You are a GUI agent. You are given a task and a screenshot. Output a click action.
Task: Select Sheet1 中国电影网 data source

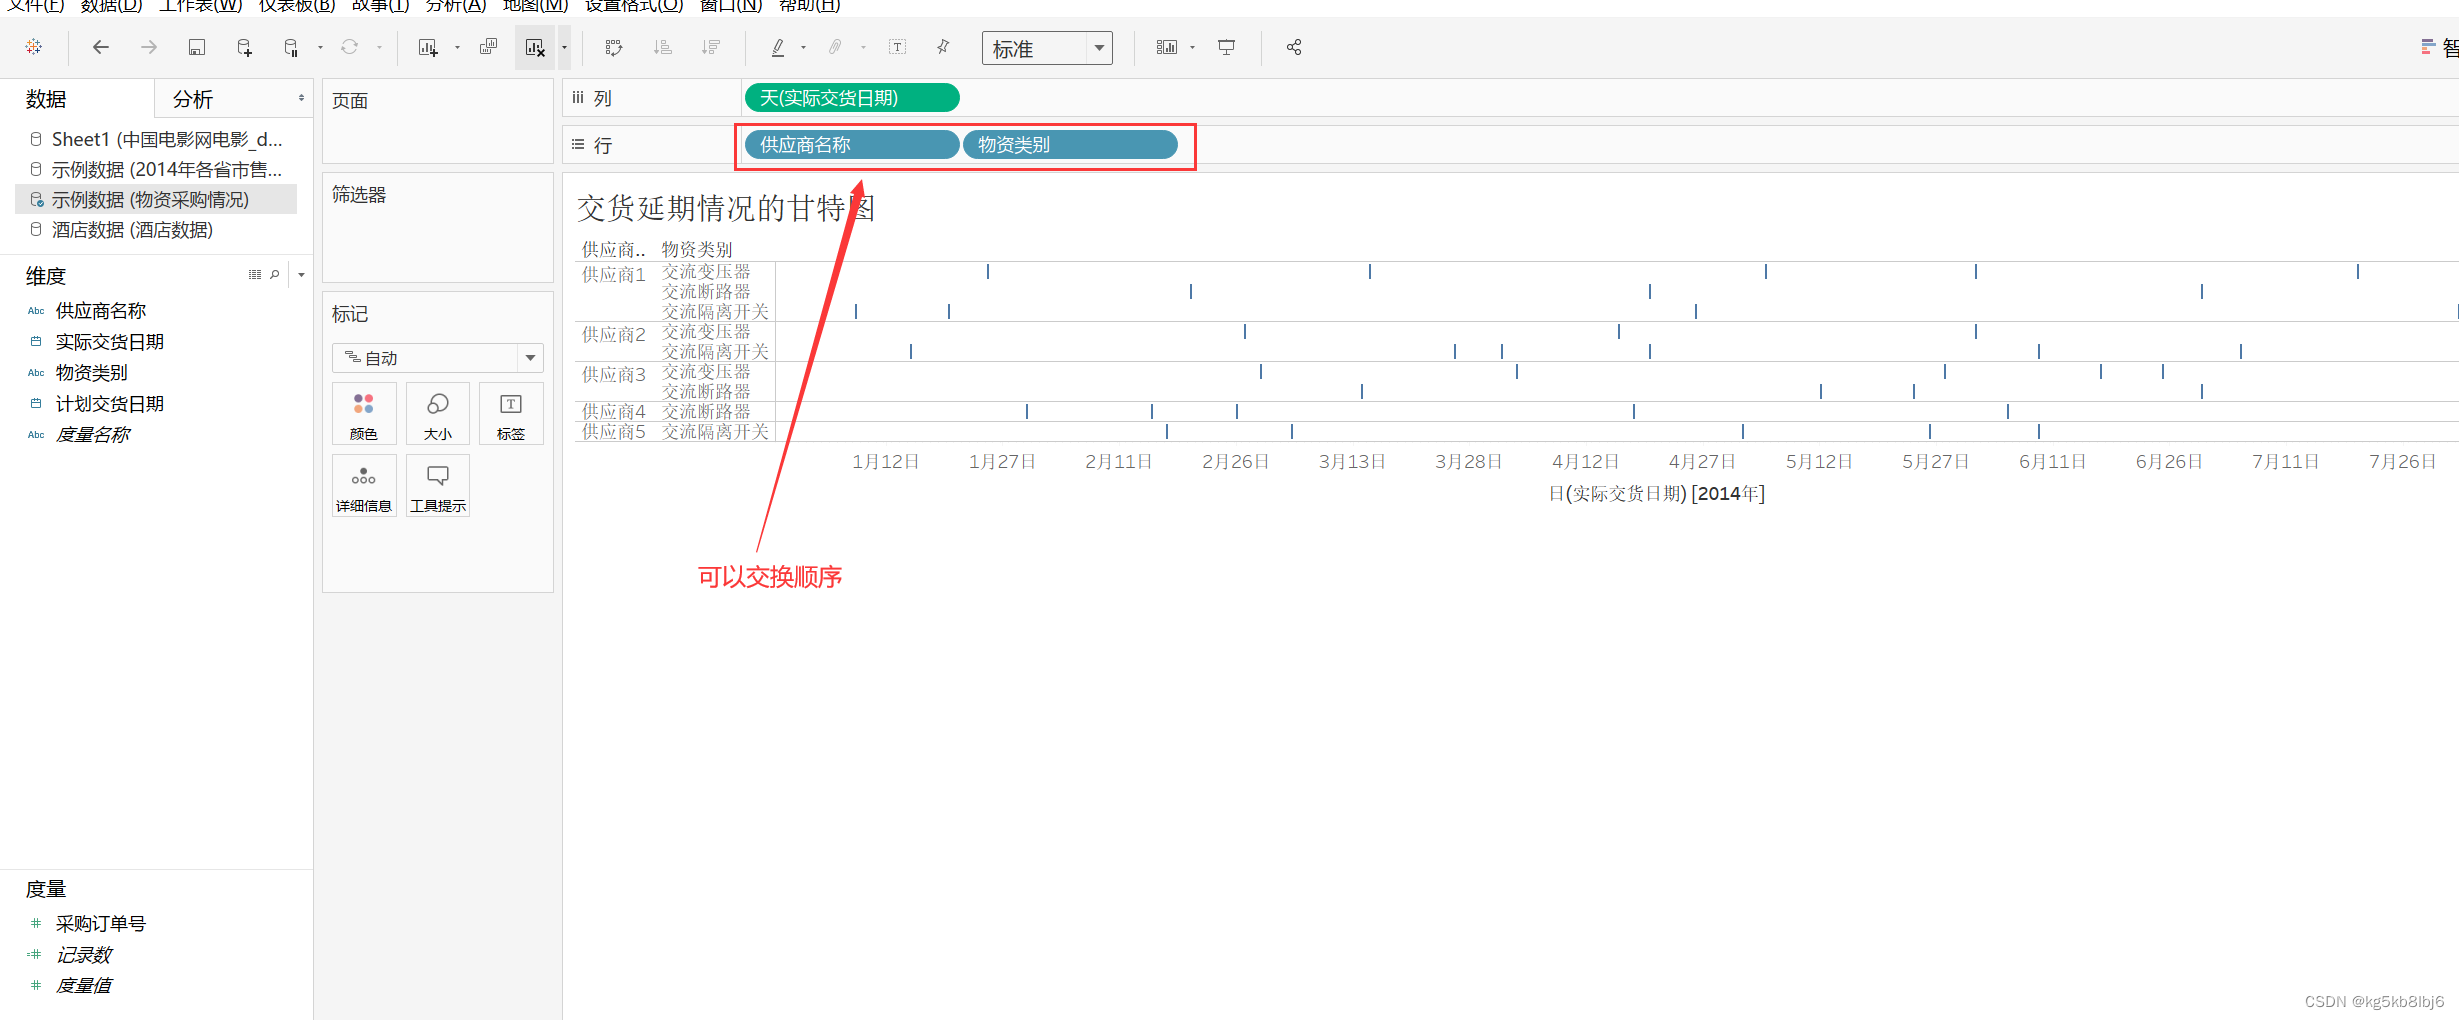point(157,139)
